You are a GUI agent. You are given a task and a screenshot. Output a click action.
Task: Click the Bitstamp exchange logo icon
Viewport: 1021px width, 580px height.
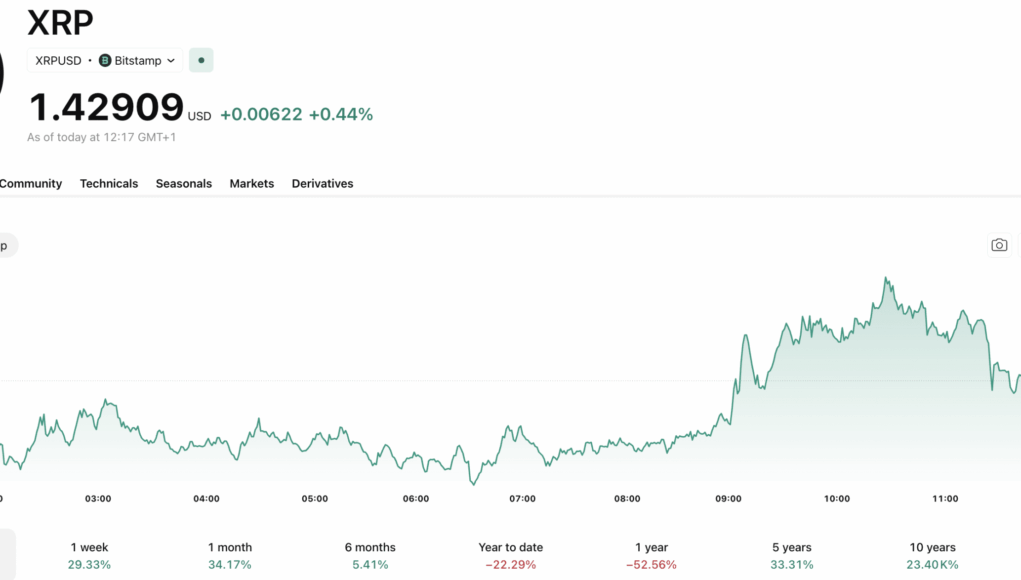click(105, 61)
